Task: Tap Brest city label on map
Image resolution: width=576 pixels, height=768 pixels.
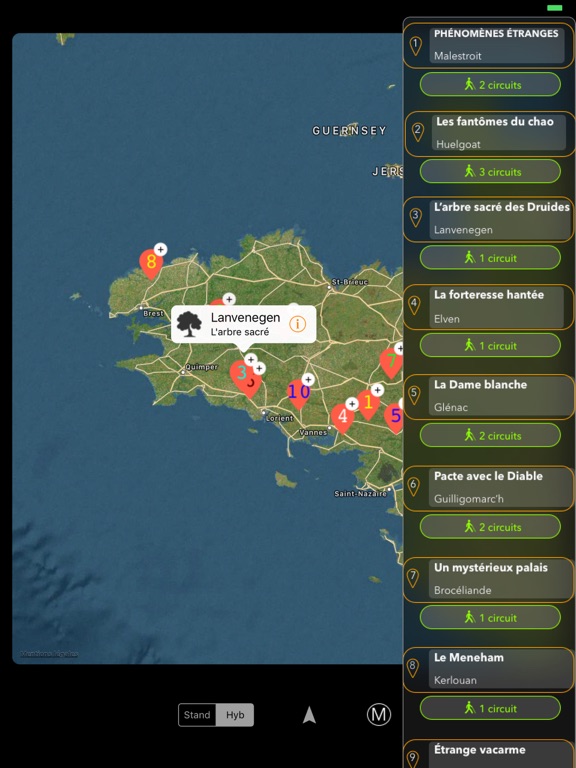Action: 153,313
